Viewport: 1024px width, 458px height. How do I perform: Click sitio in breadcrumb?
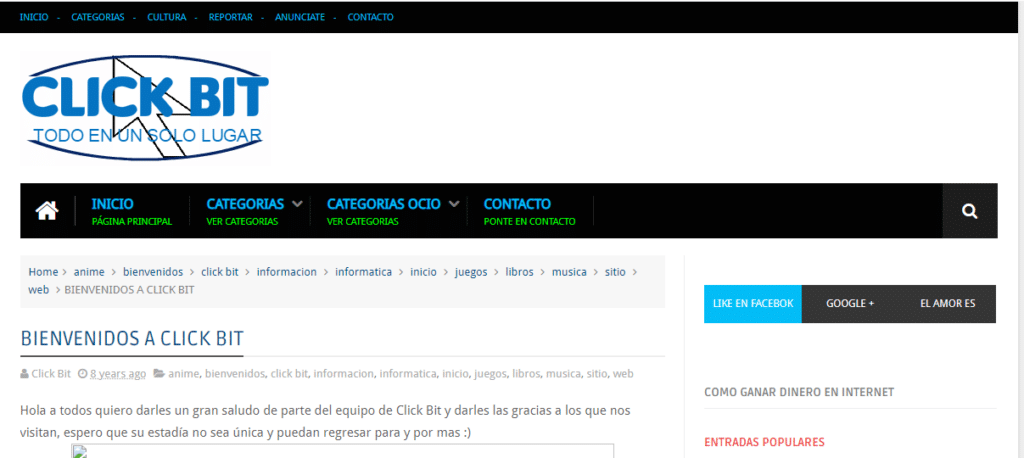tap(615, 272)
